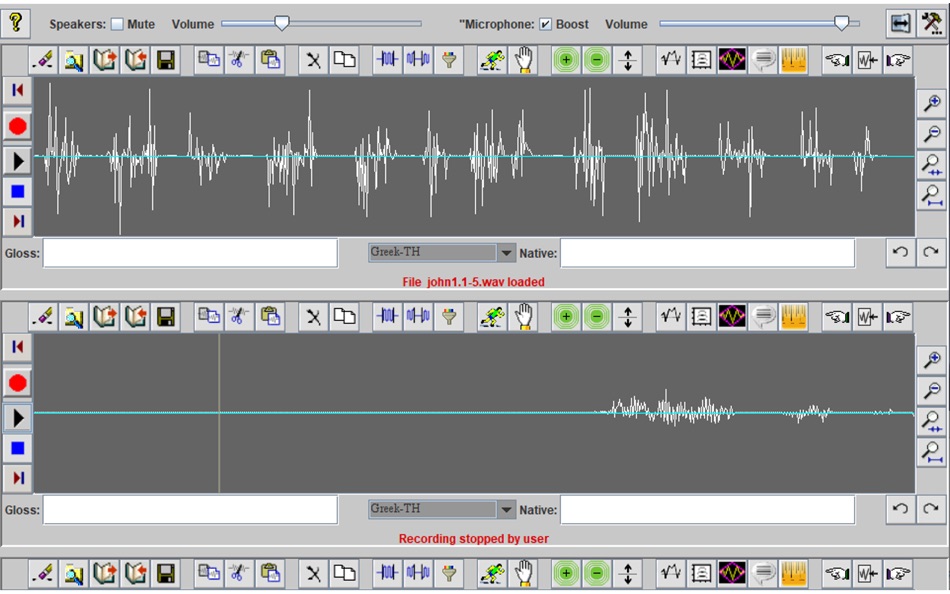Click the Native field in the recording panel
This screenshot has height=594, width=950.
(707, 510)
